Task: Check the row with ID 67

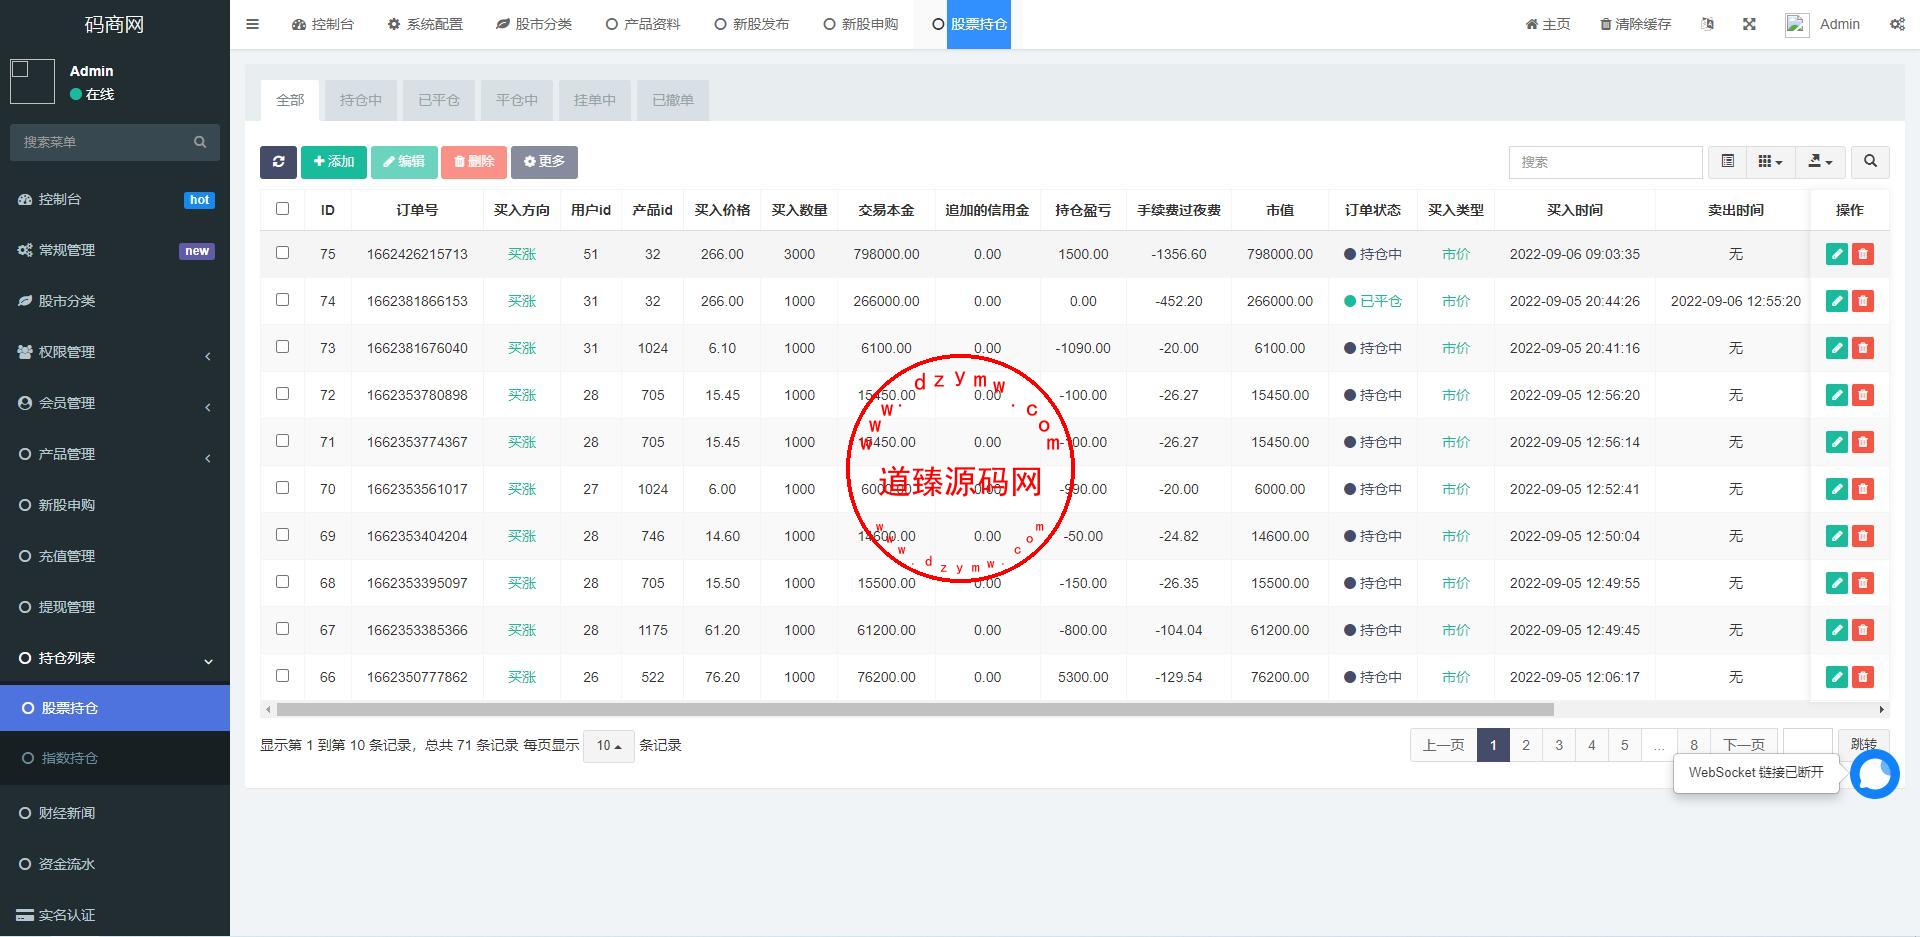Action: click(282, 629)
